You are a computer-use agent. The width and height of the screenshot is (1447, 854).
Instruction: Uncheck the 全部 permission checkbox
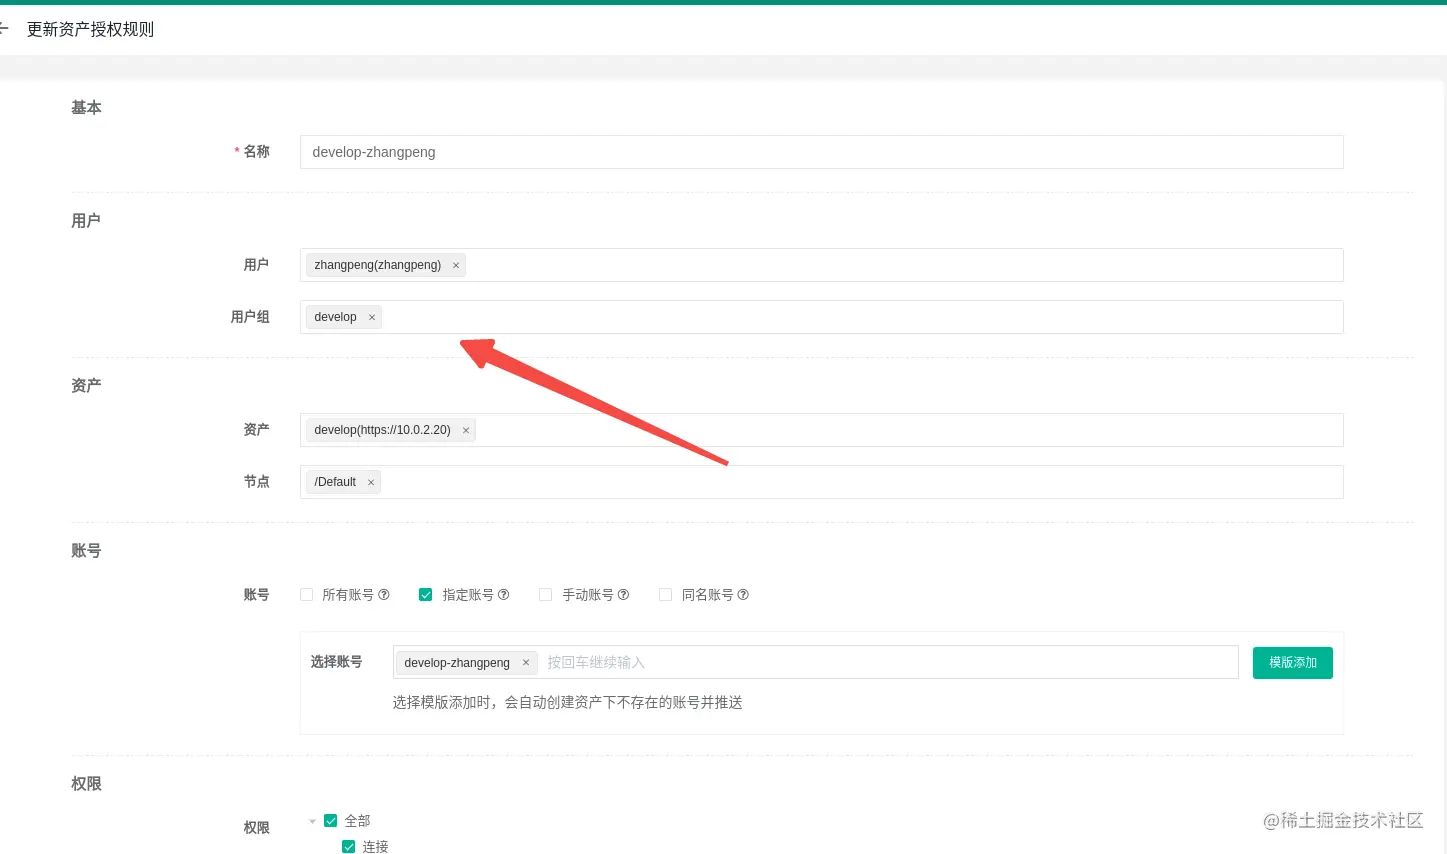click(x=331, y=820)
